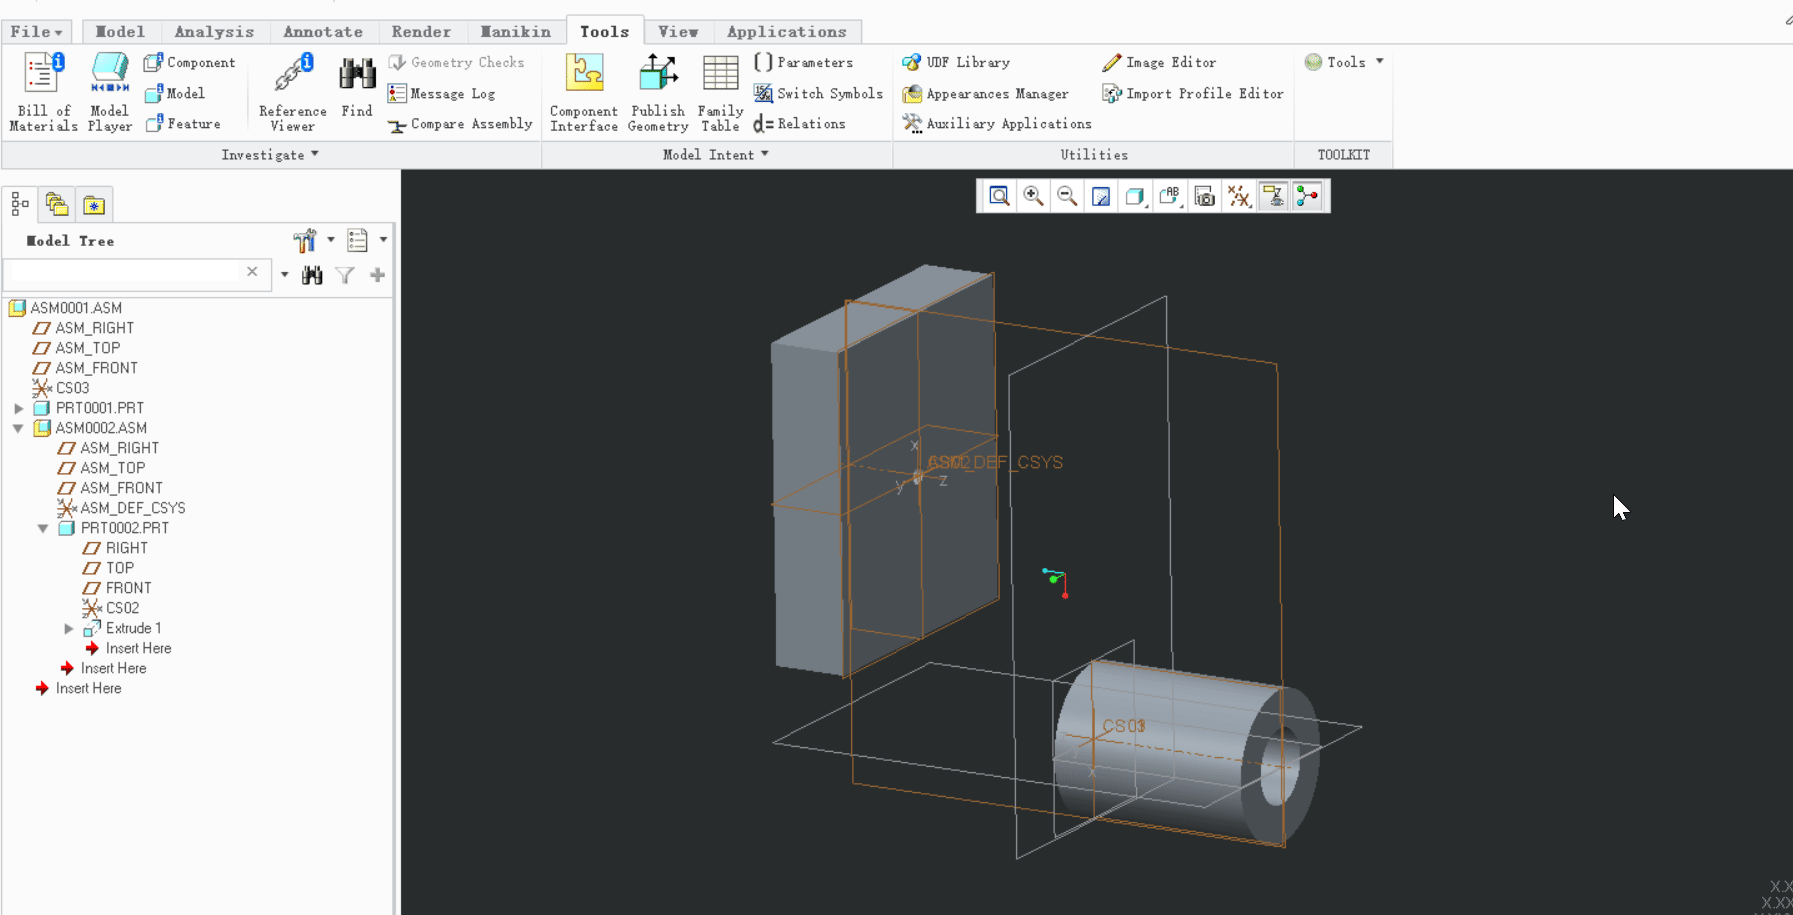Switch to Model ribbon tab
Screen dimensions: 1793x915
tap(120, 32)
